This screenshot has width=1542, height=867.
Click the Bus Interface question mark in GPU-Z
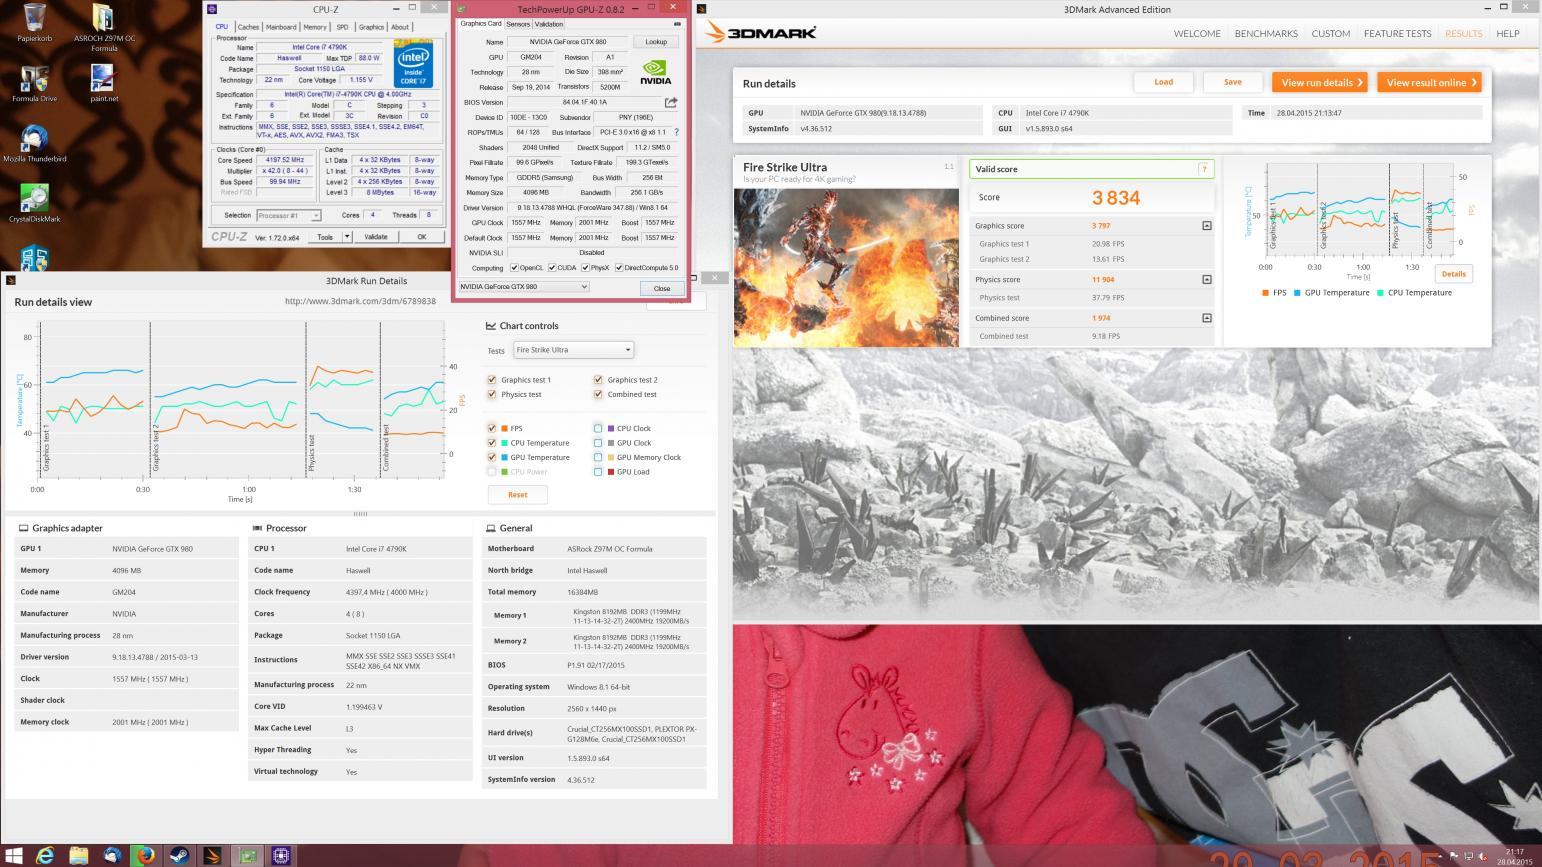pyautogui.click(x=676, y=132)
